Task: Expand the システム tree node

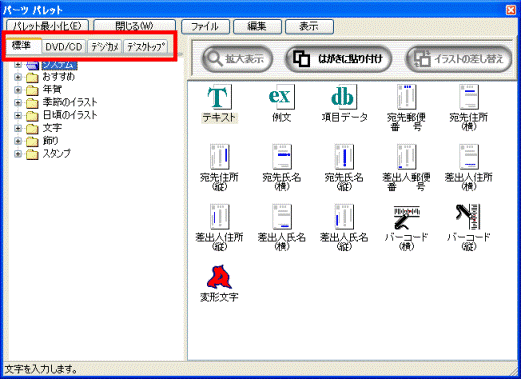Action: tap(18, 65)
